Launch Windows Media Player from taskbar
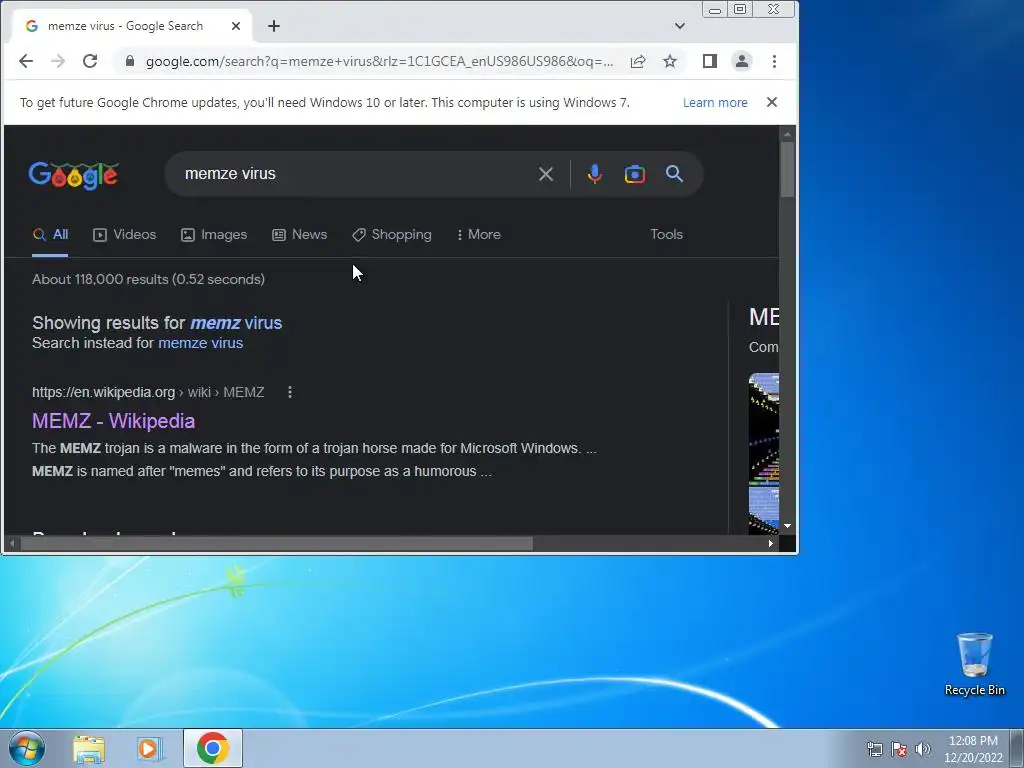 pos(150,748)
